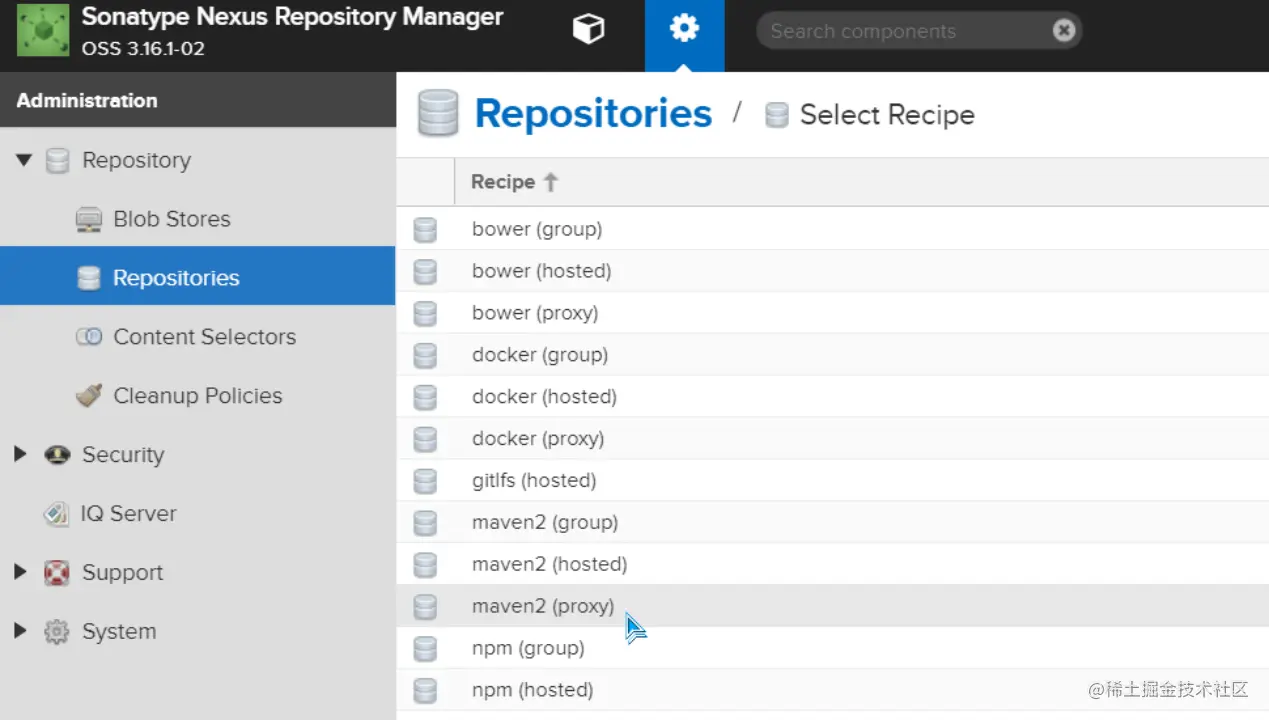Open the Browse cube icon
Screen dimensions: 1269x720
pos(588,30)
